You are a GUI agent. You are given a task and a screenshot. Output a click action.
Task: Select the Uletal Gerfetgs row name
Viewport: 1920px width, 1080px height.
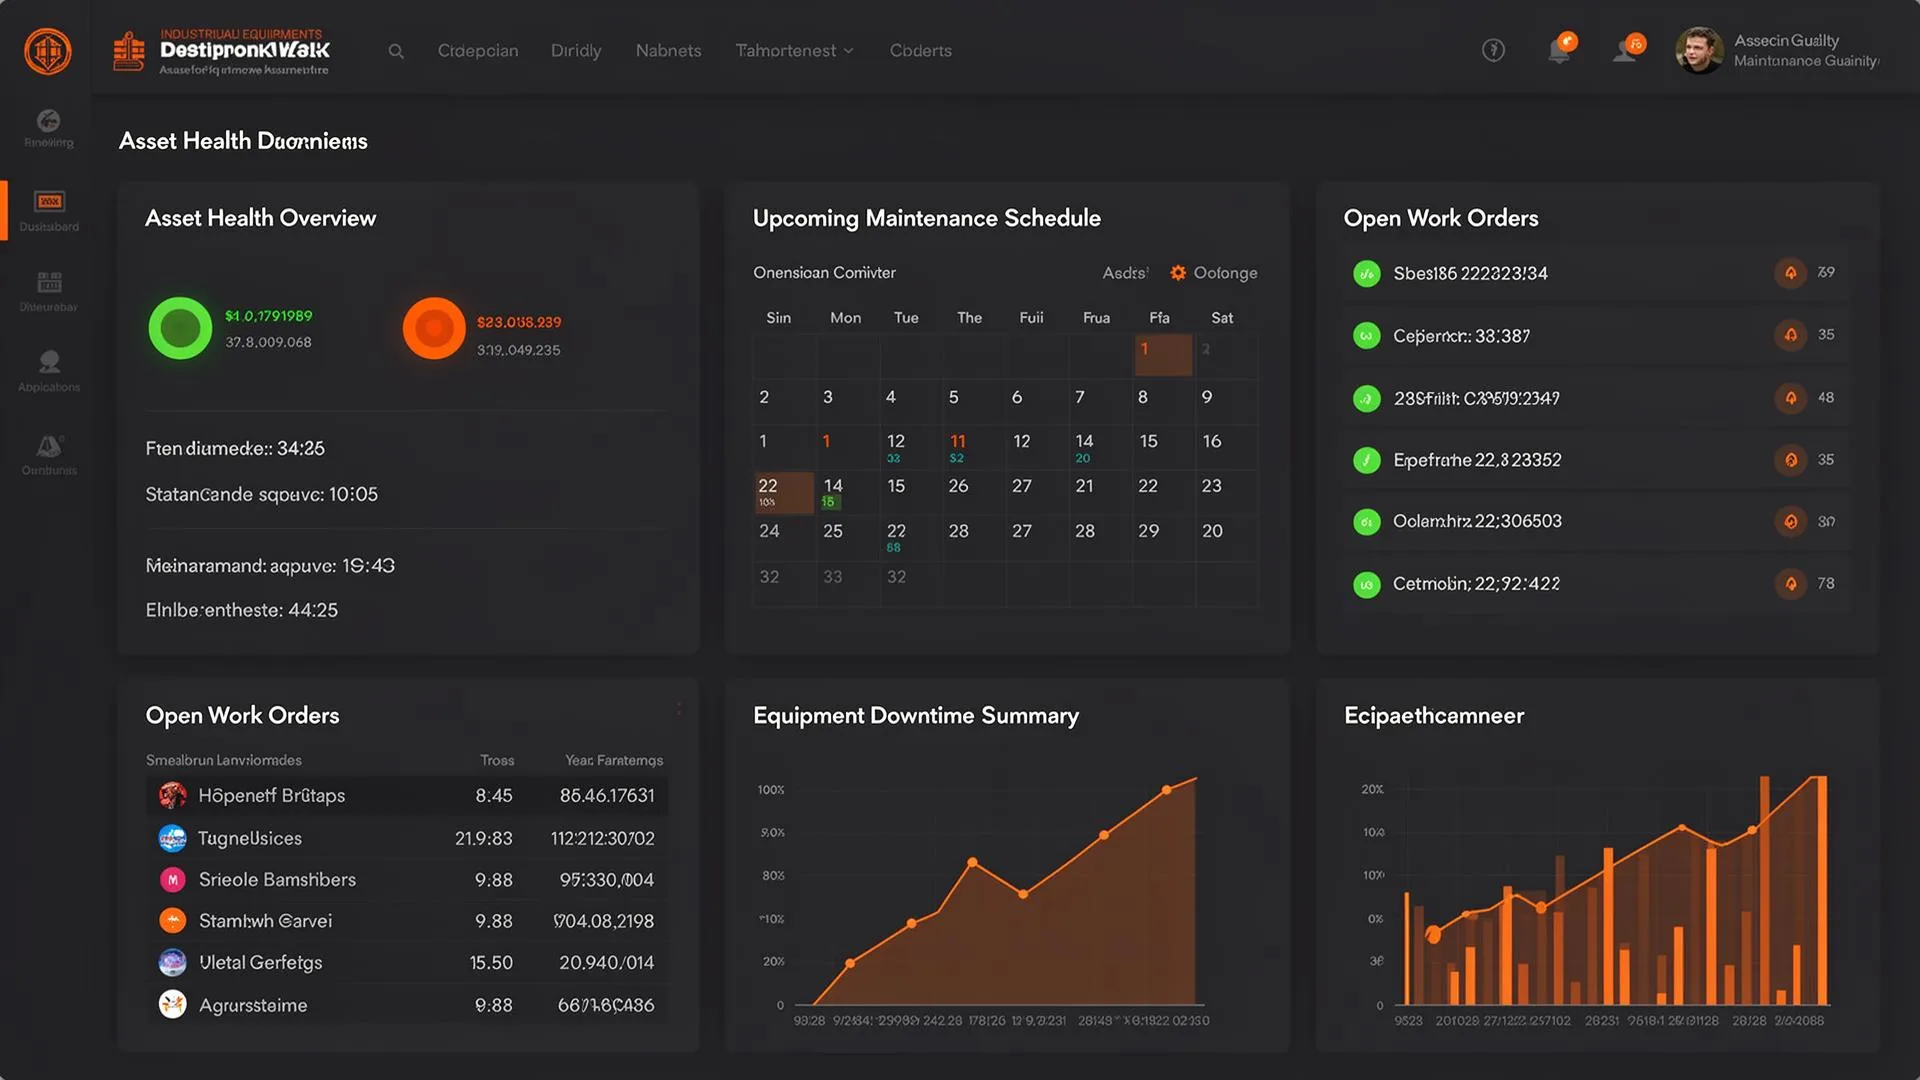pyautogui.click(x=260, y=962)
